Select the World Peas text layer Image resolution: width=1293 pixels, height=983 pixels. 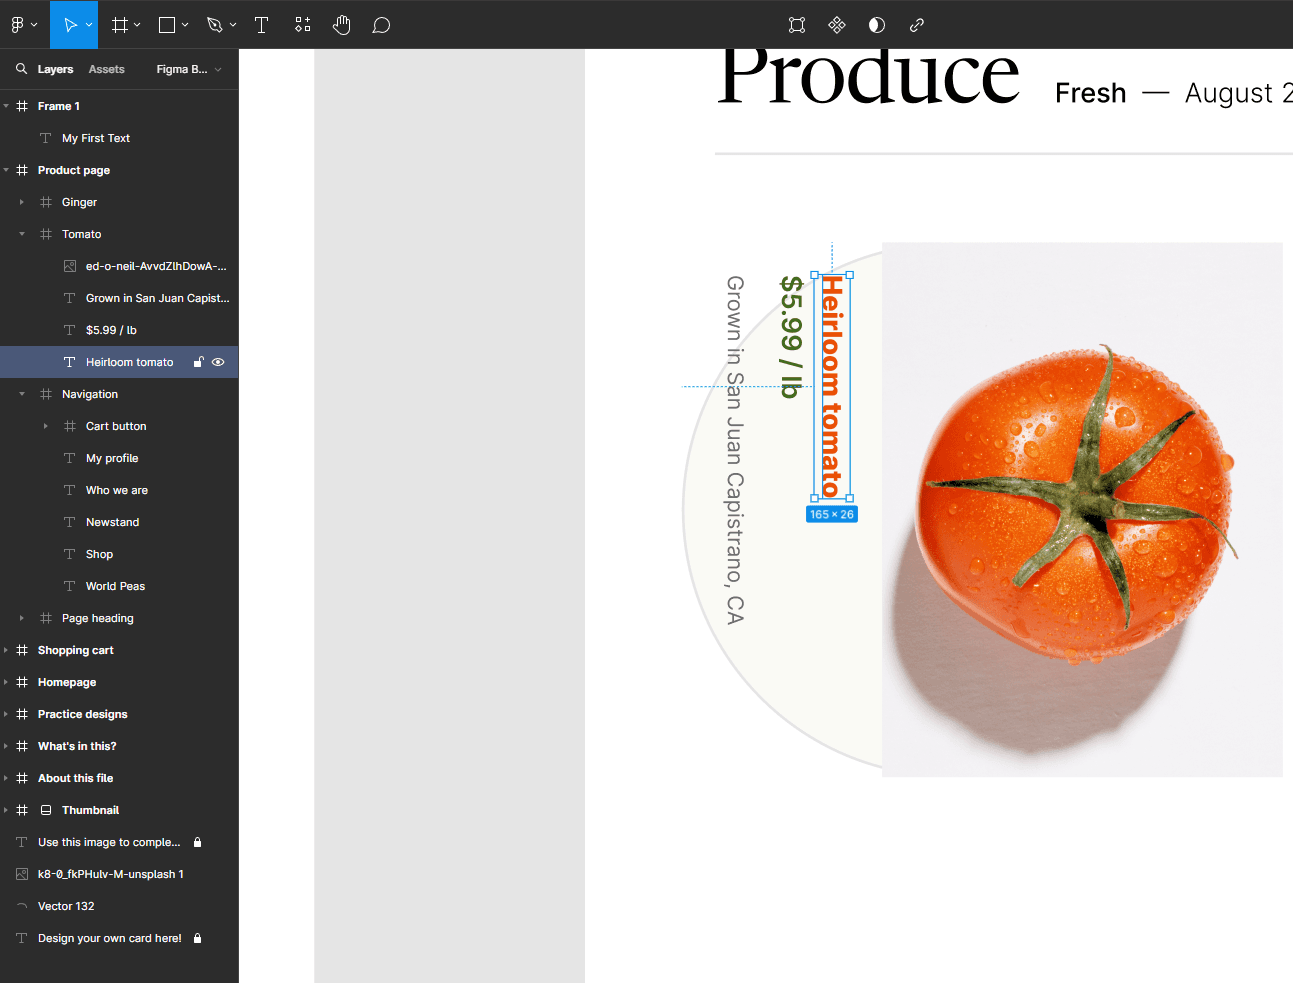coord(115,586)
